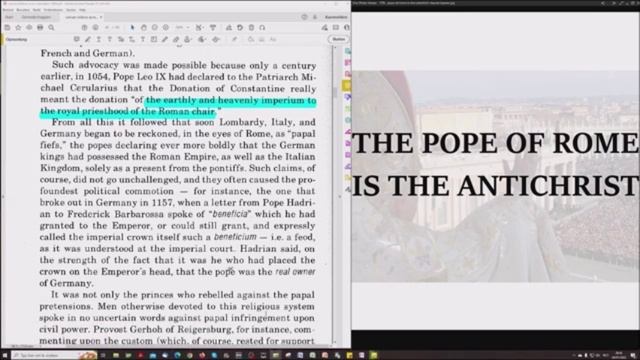
Task: Open Task View on the taskbar
Action: point(103,356)
